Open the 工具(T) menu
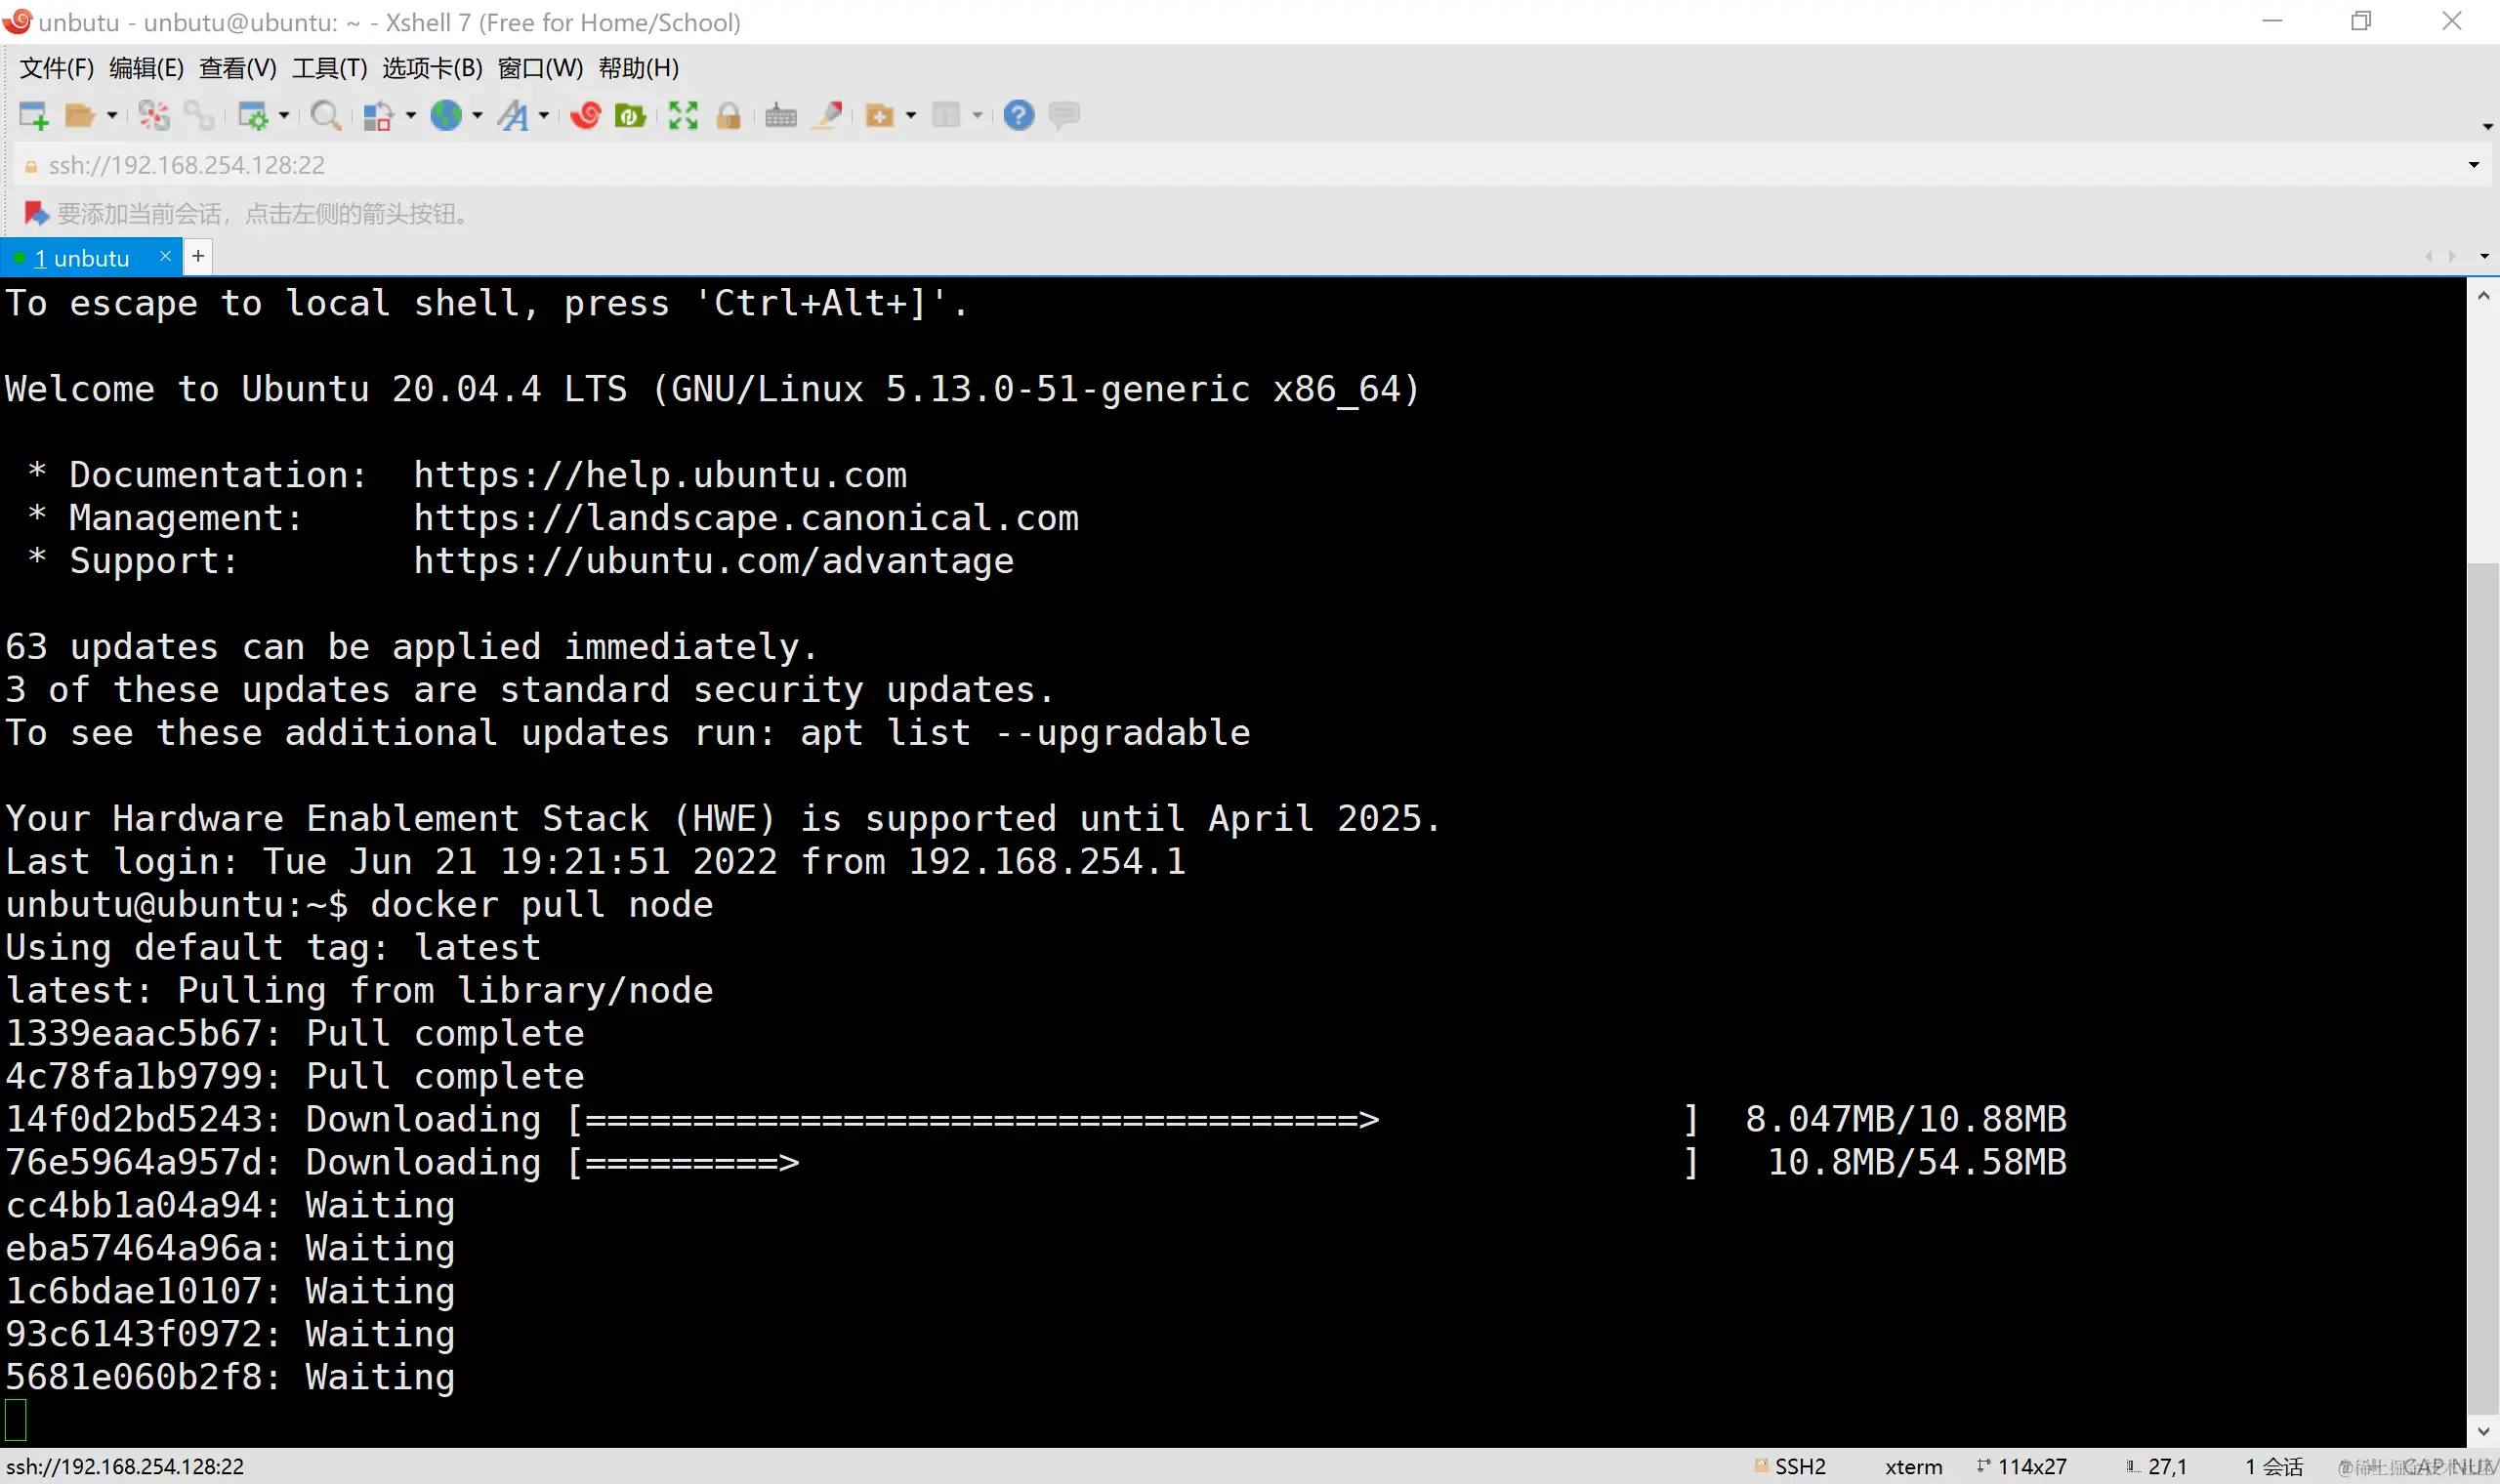 (x=329, y=68)
